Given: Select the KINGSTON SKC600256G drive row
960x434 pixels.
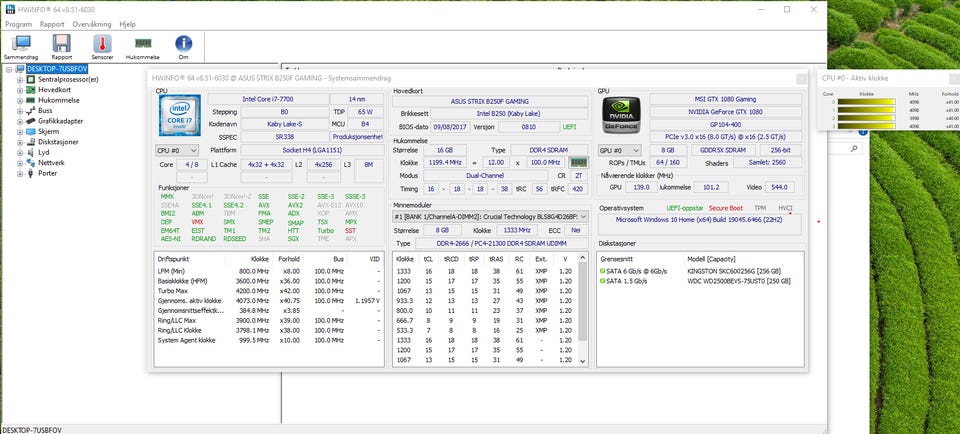Looking at the screenshot, I should [700, 271].
